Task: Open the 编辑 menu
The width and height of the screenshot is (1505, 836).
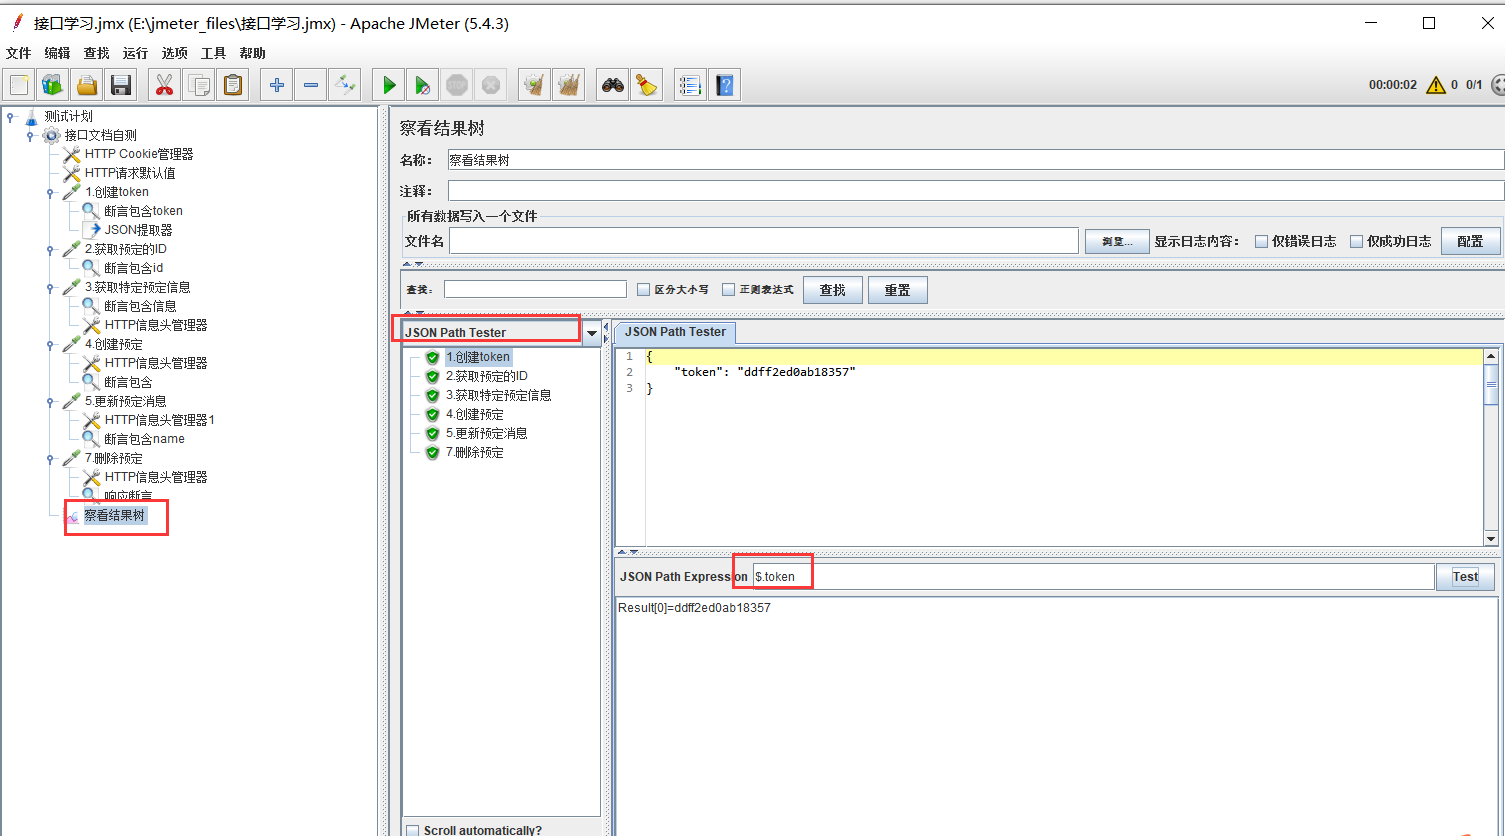Action: (58, 53)
